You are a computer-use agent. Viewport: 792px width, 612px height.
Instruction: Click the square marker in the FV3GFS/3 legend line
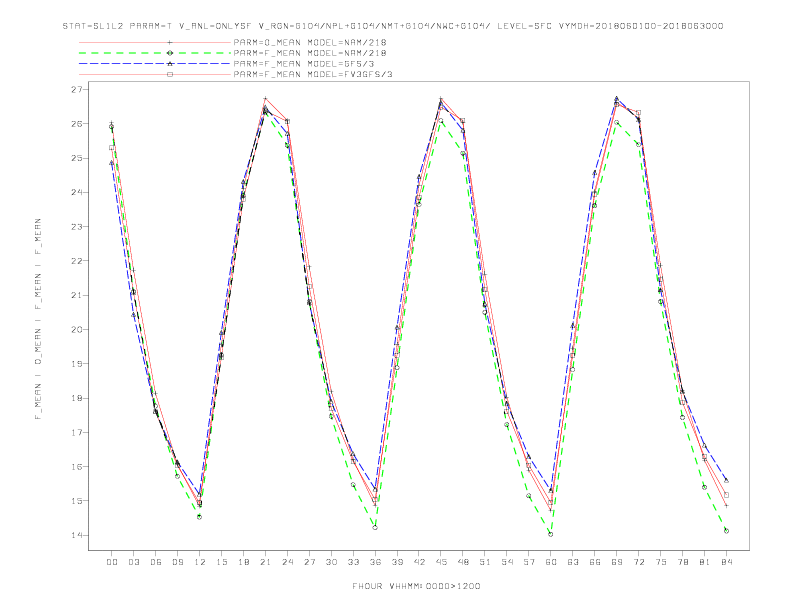coord(170,74)
